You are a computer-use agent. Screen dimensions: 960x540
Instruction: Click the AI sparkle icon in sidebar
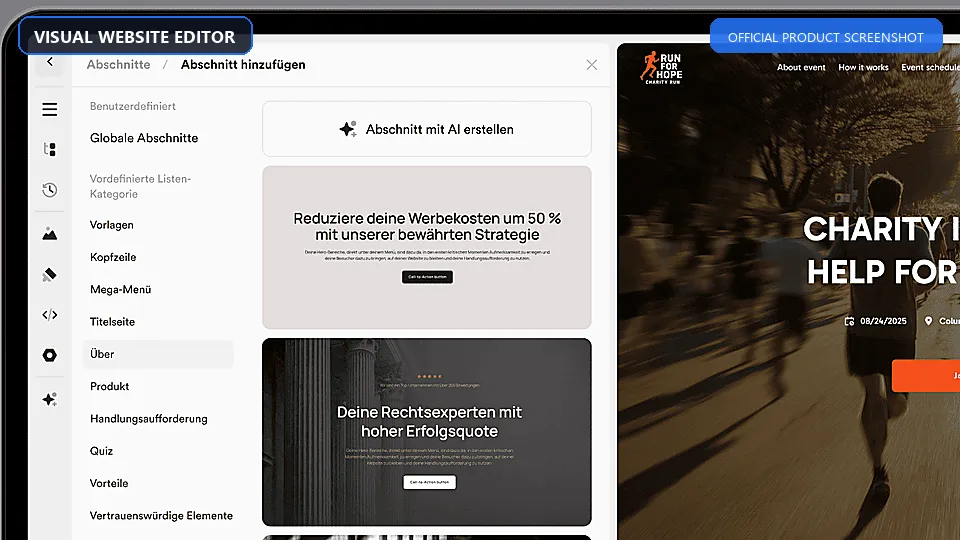(x=50, y=399)
